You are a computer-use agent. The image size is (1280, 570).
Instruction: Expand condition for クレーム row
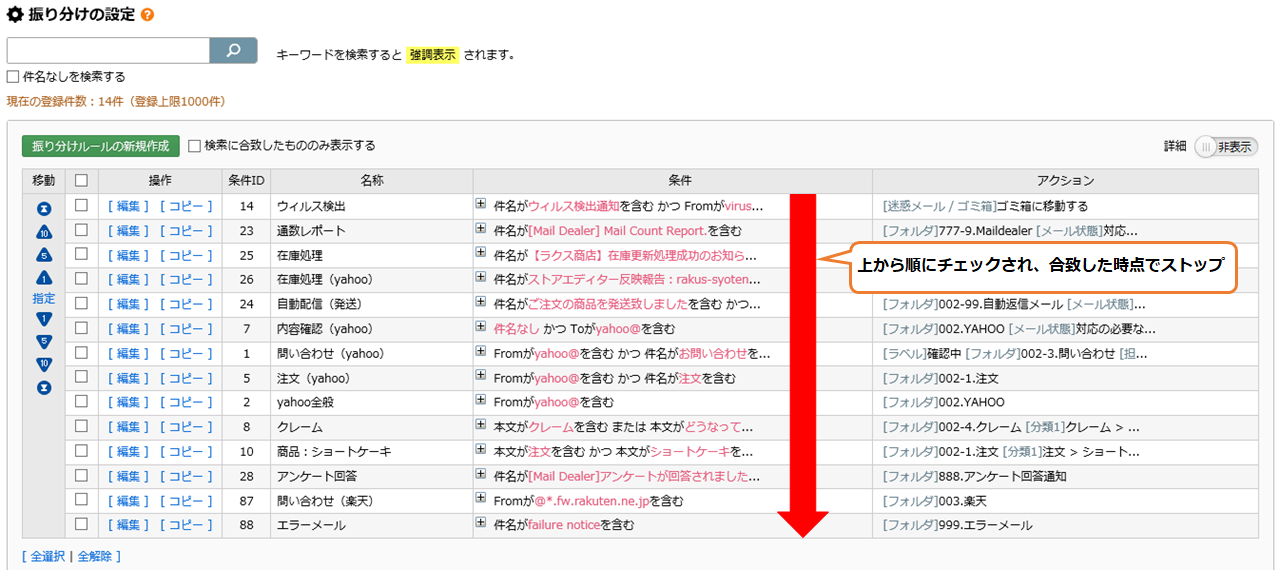point(481,425)
